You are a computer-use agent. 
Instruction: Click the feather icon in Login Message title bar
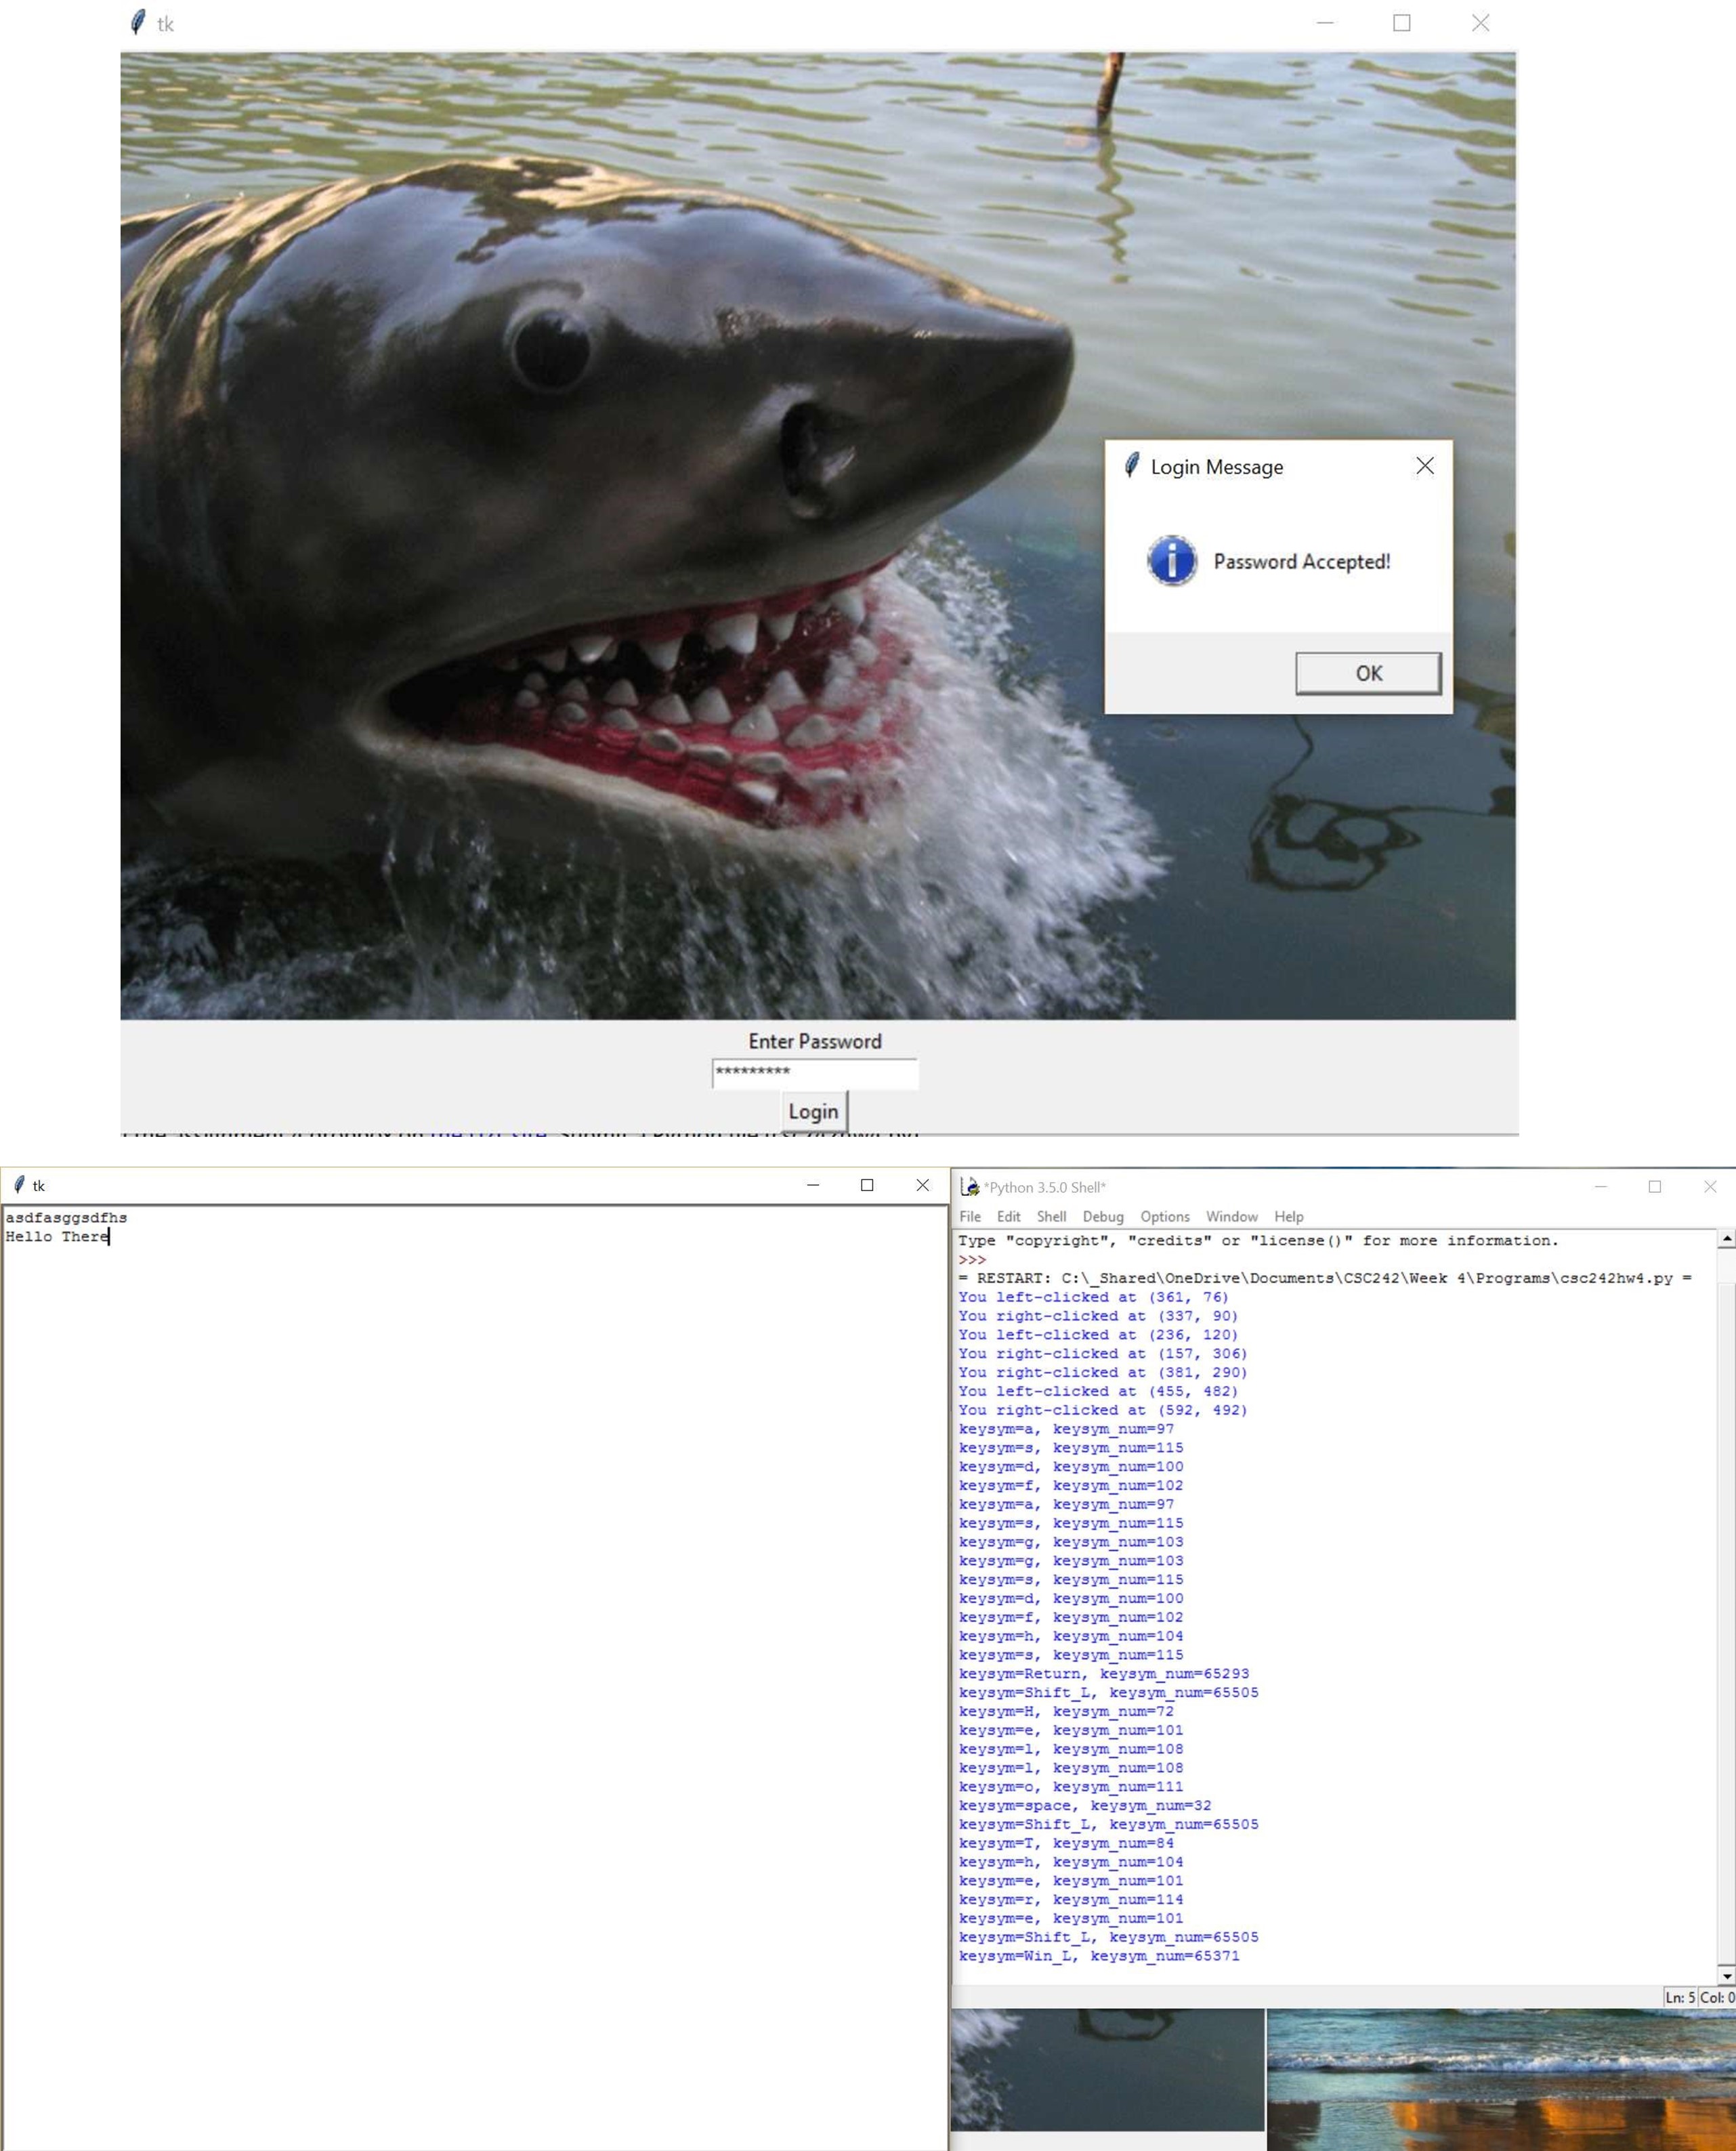pos(1131,465)
